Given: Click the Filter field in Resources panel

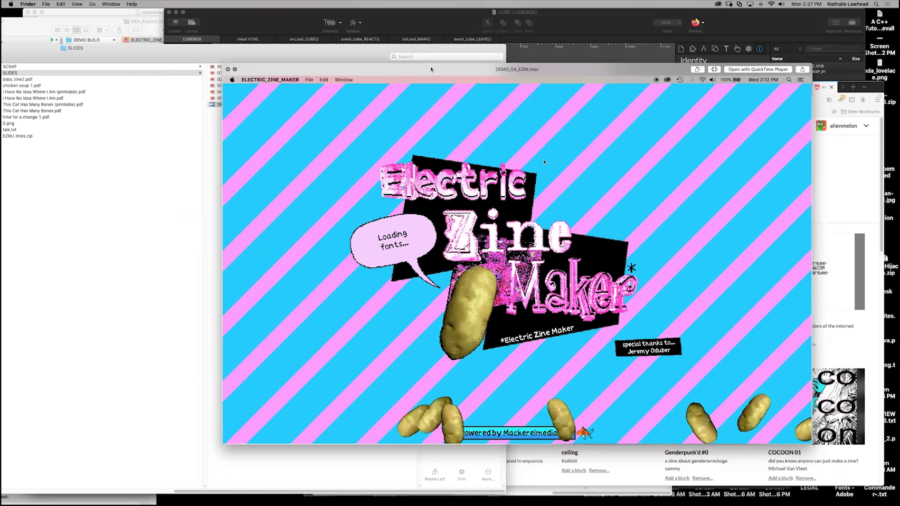Looking at the screenshot, I should click(833, 49).
